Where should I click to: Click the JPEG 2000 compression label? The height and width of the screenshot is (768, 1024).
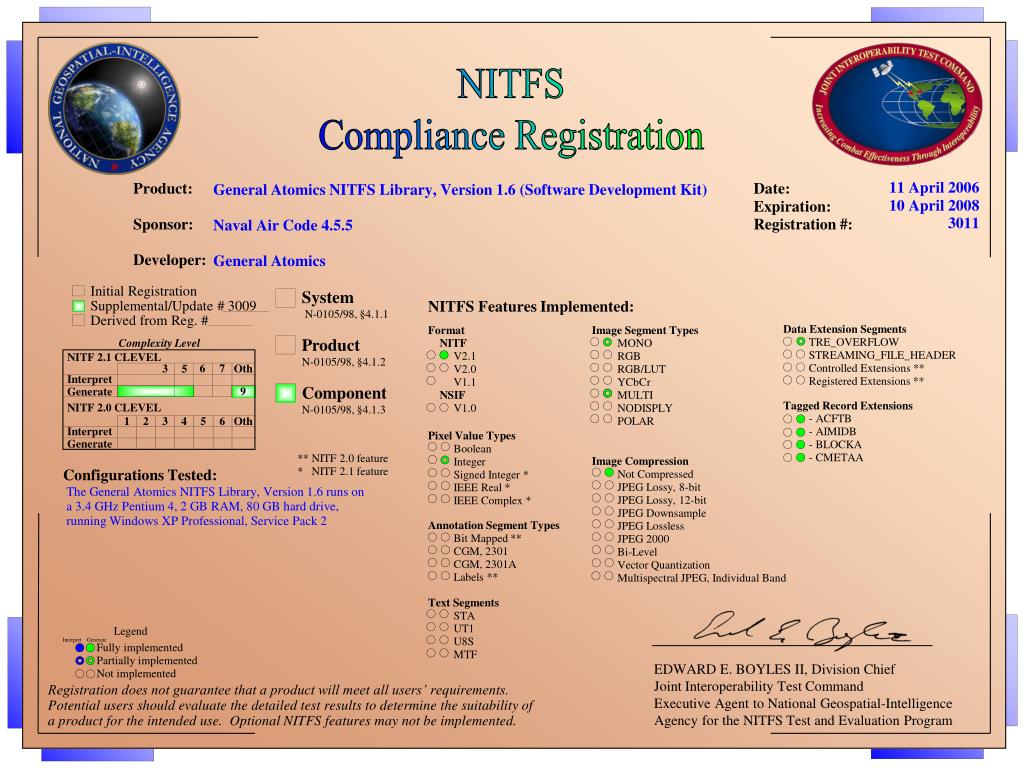point(643,539)
